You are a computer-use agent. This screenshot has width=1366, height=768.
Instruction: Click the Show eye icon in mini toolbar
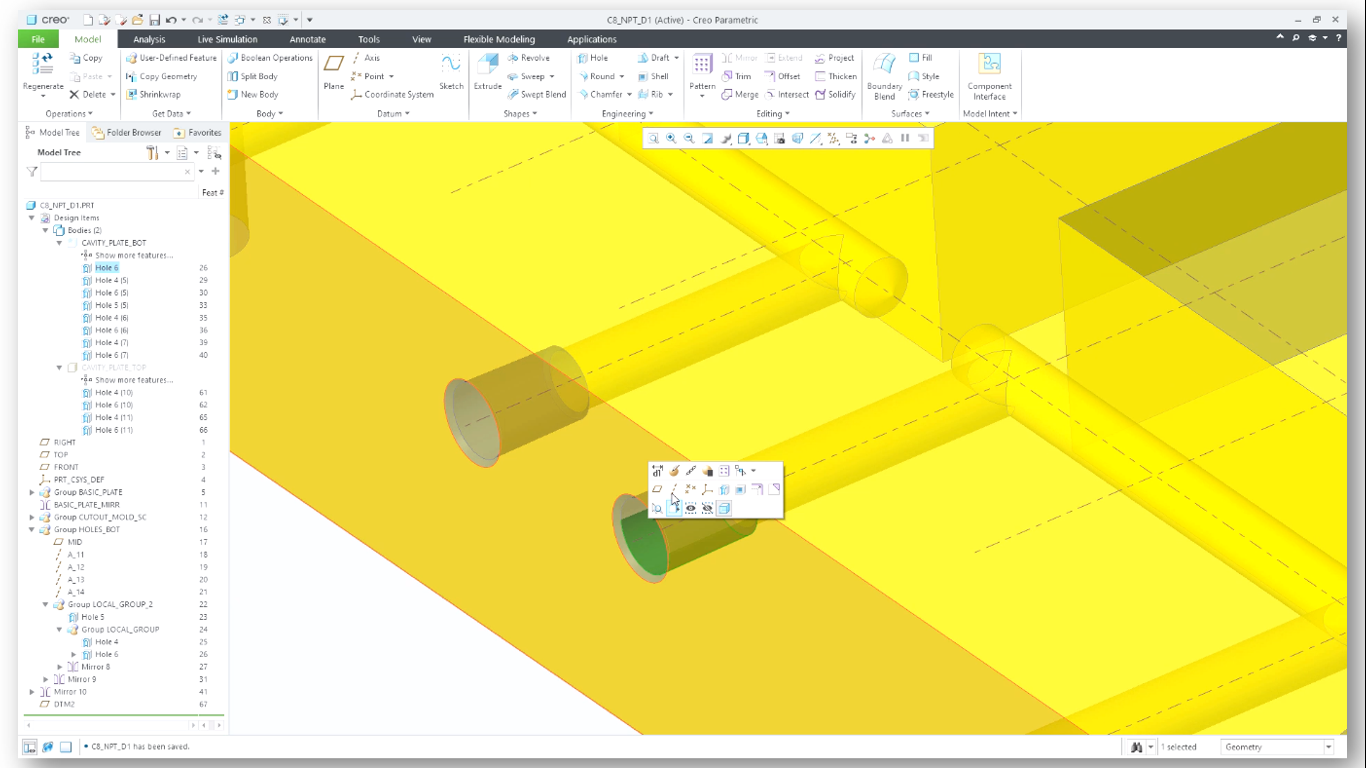tap(691, 508)
